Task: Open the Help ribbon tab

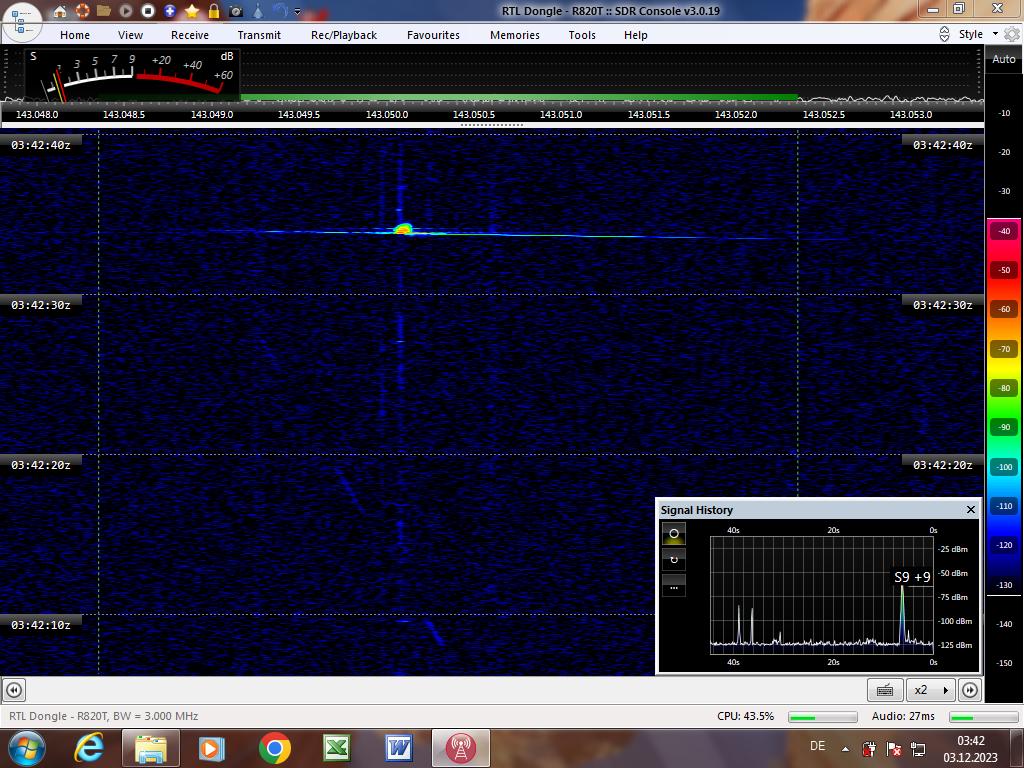Action: pos(635,35)
